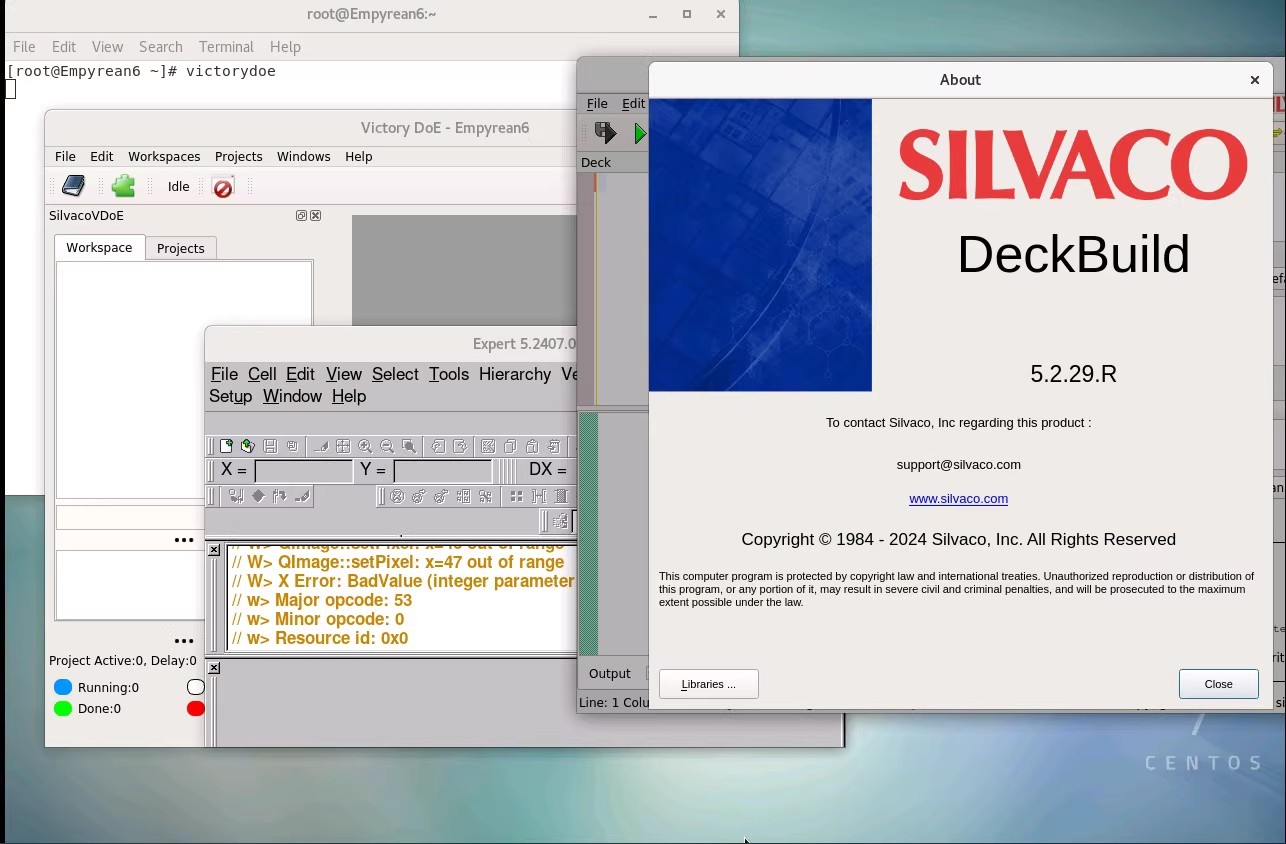
Task: Click the fit-view crosshair grid icon in Expert
Action: coord(343,446)
